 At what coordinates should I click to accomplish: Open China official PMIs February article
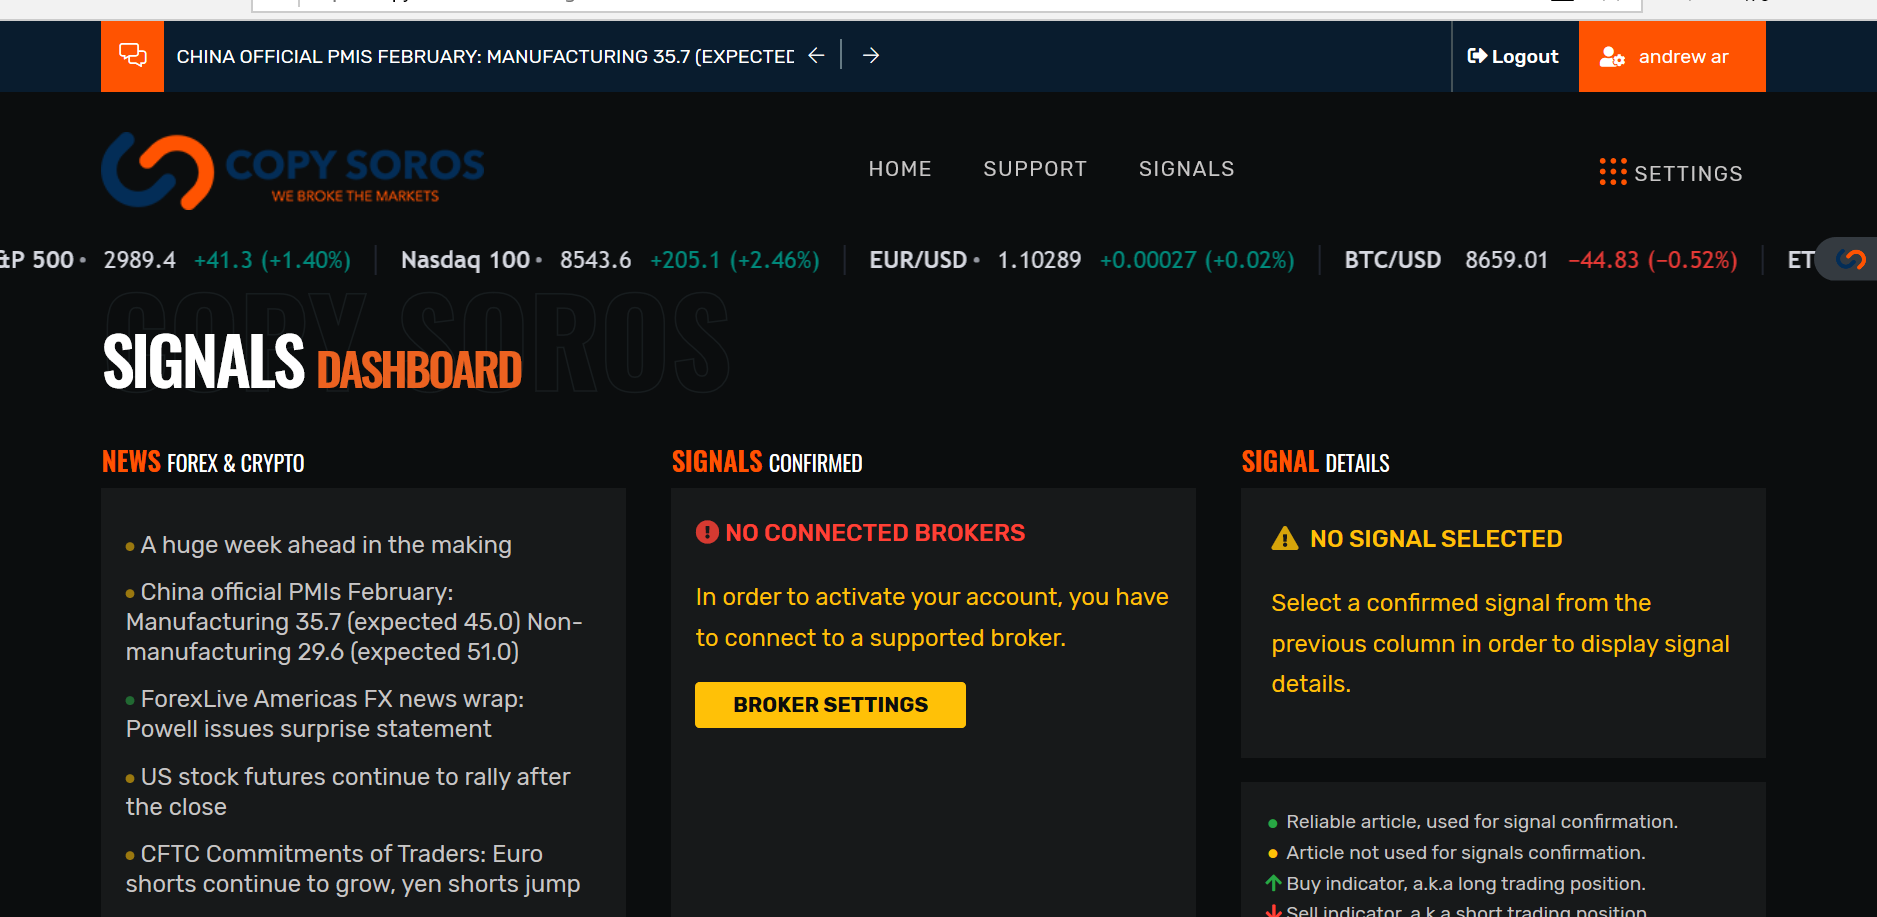[354, 622]
